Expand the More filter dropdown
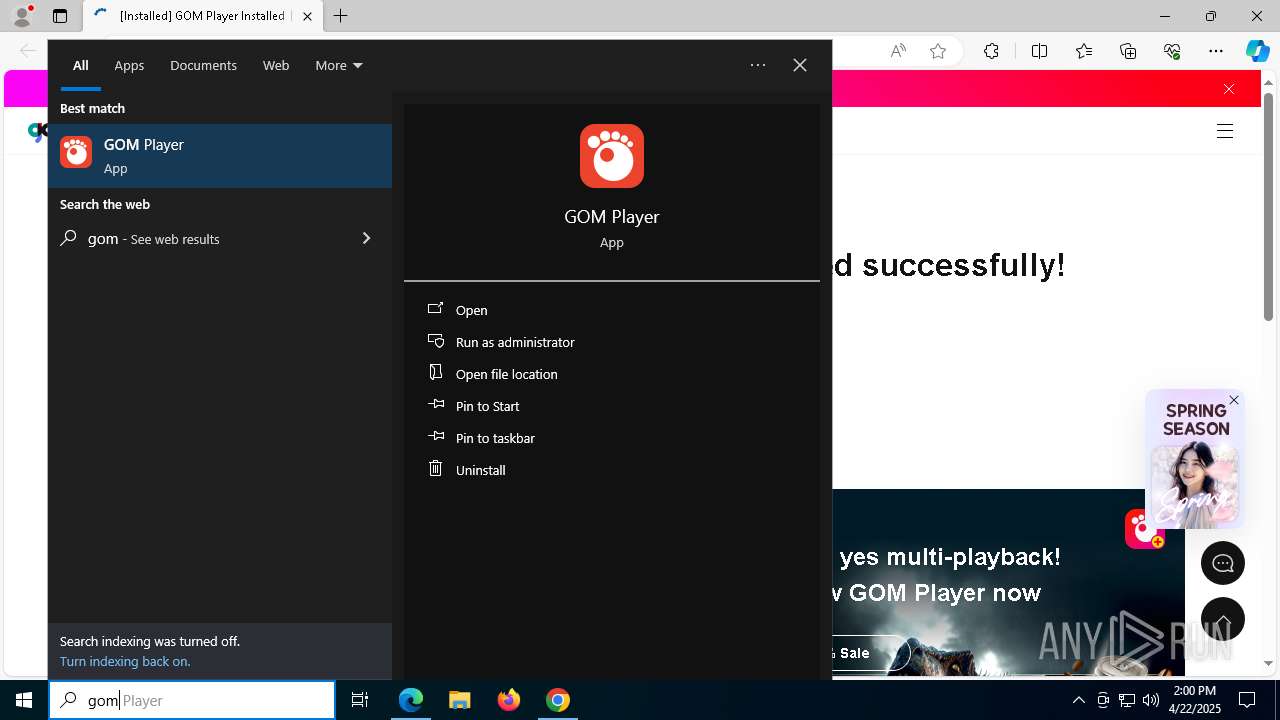1280x720 pixels. point(339,65)
